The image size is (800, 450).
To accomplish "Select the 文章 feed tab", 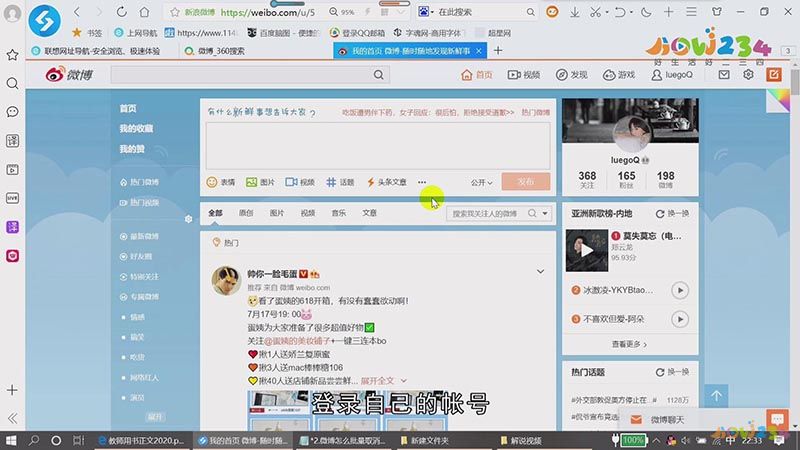I will coord(369,213).
